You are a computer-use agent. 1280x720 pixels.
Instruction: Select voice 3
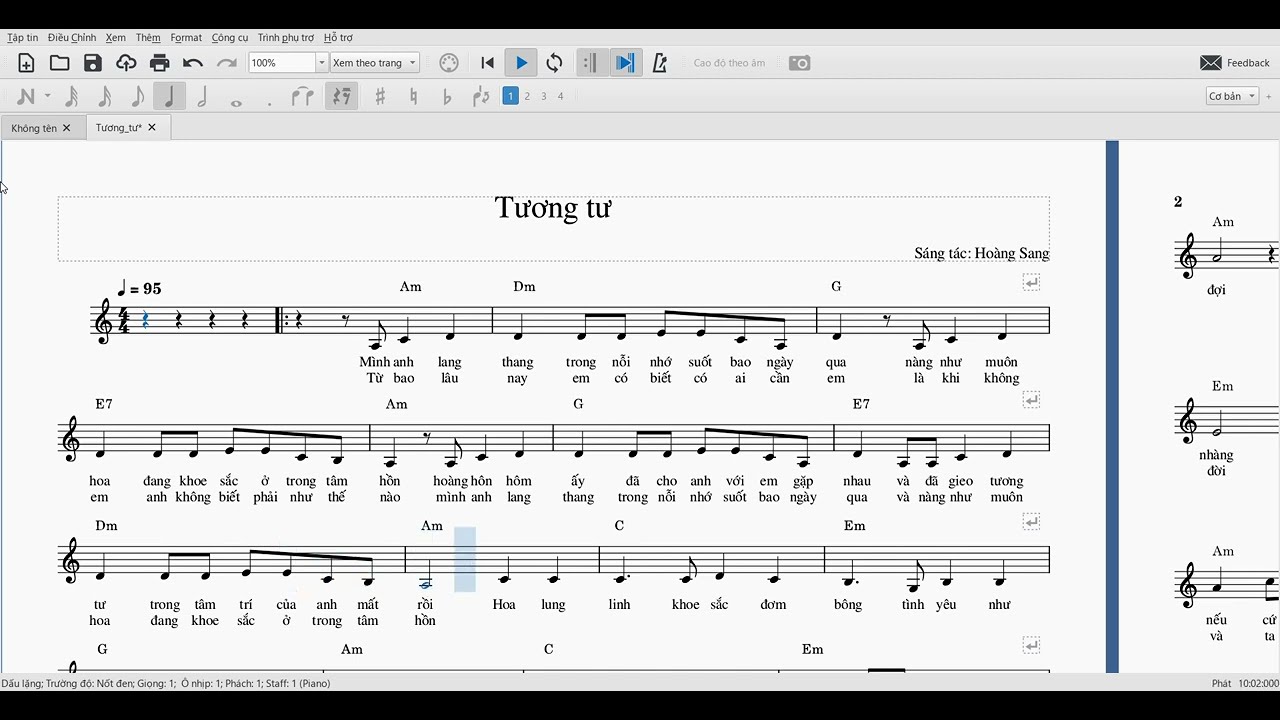pos(544,96)
